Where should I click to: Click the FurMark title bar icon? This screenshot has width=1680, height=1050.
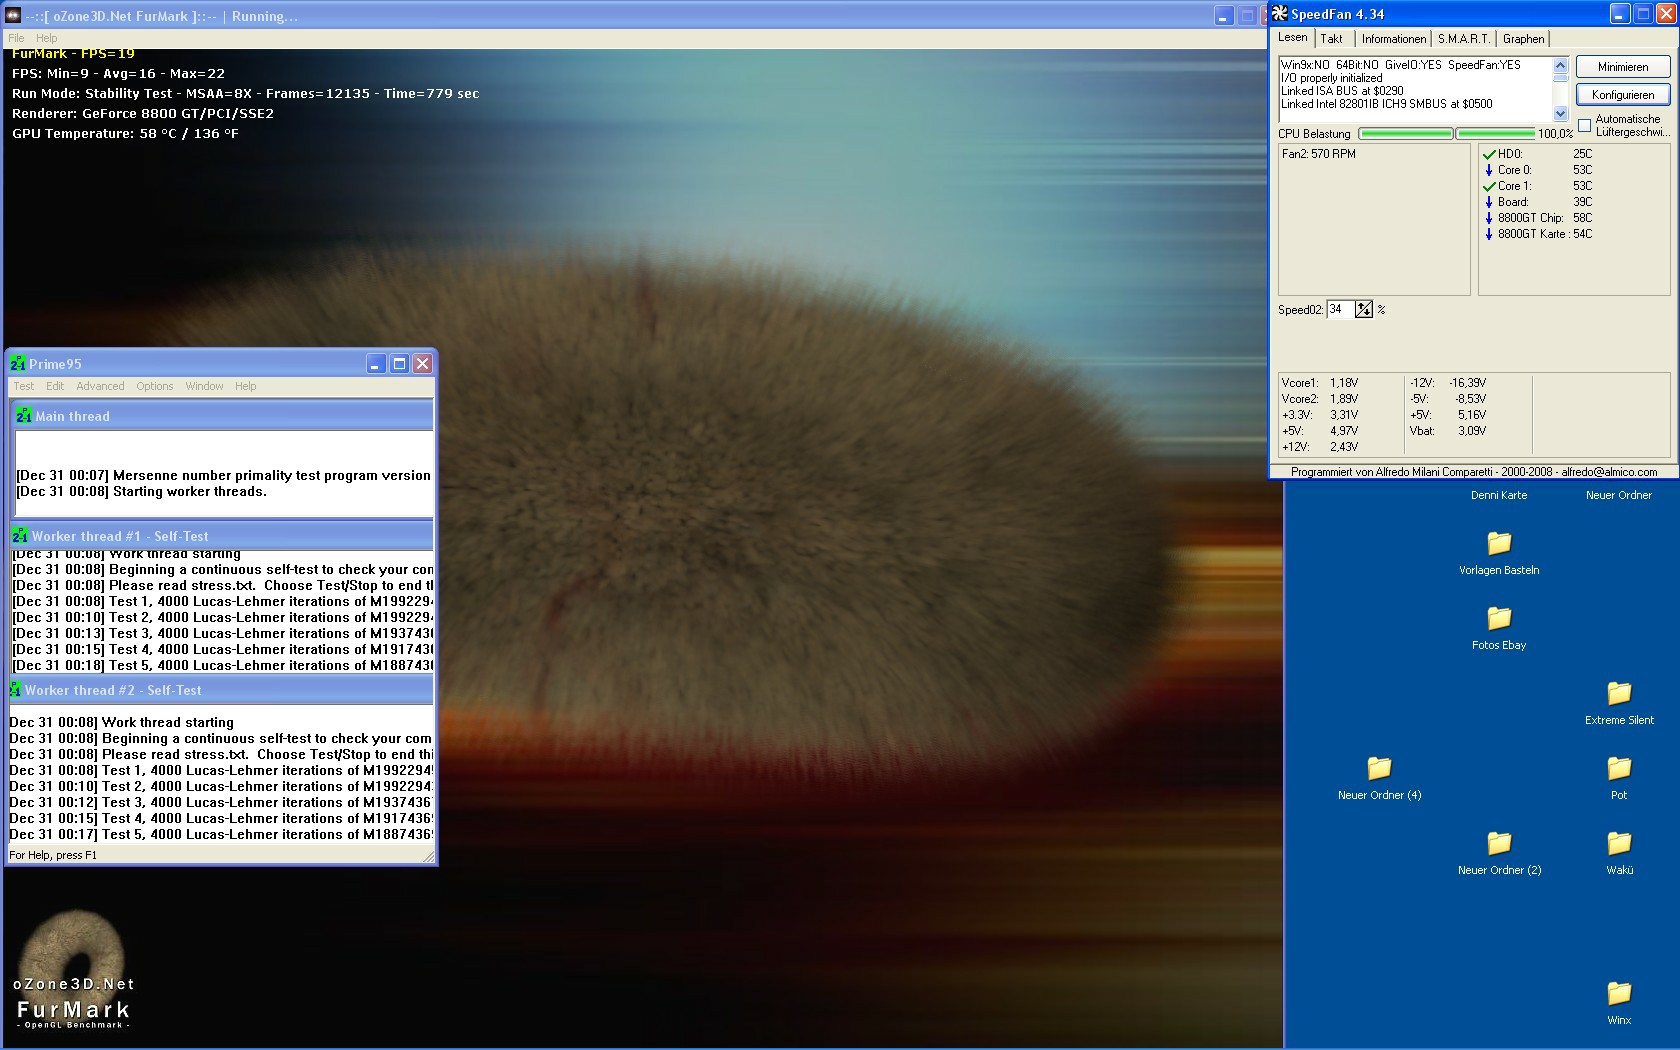[13, 16]
